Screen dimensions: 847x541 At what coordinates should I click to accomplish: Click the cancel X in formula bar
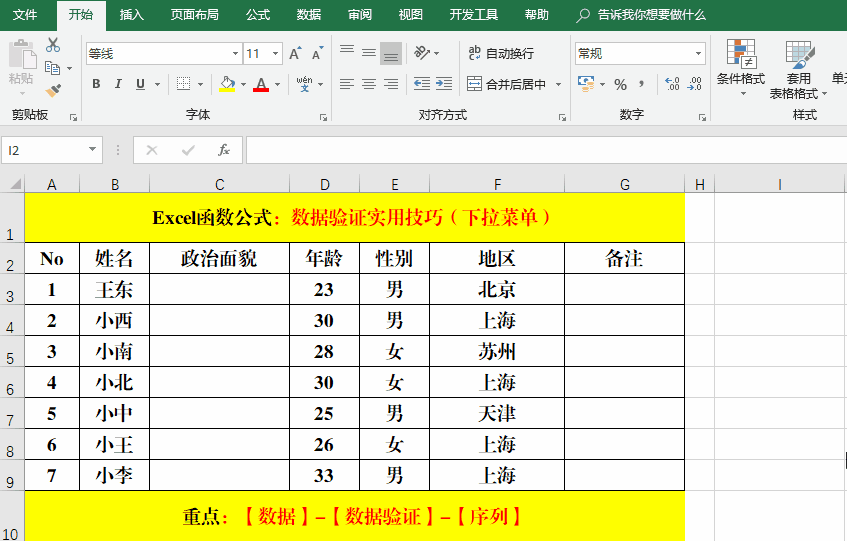(x=152, y=150)
